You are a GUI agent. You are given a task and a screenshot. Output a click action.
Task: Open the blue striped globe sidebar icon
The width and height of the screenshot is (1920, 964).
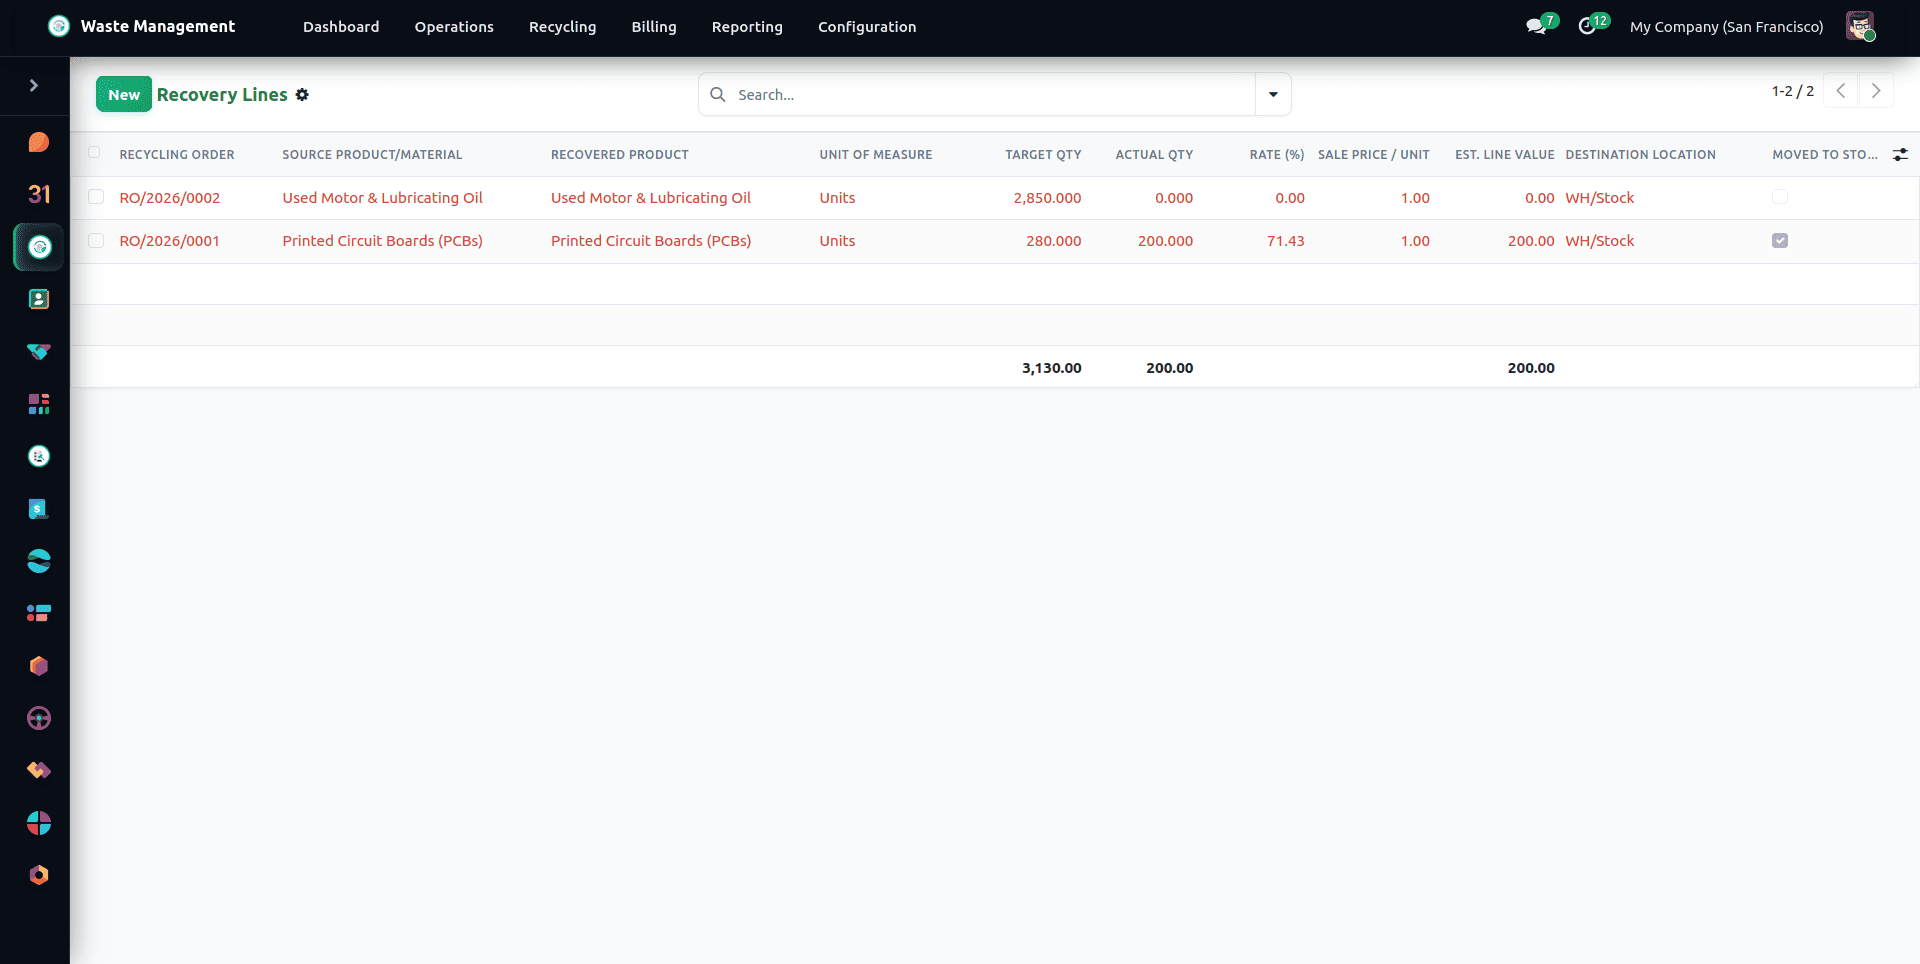(39, 561)
